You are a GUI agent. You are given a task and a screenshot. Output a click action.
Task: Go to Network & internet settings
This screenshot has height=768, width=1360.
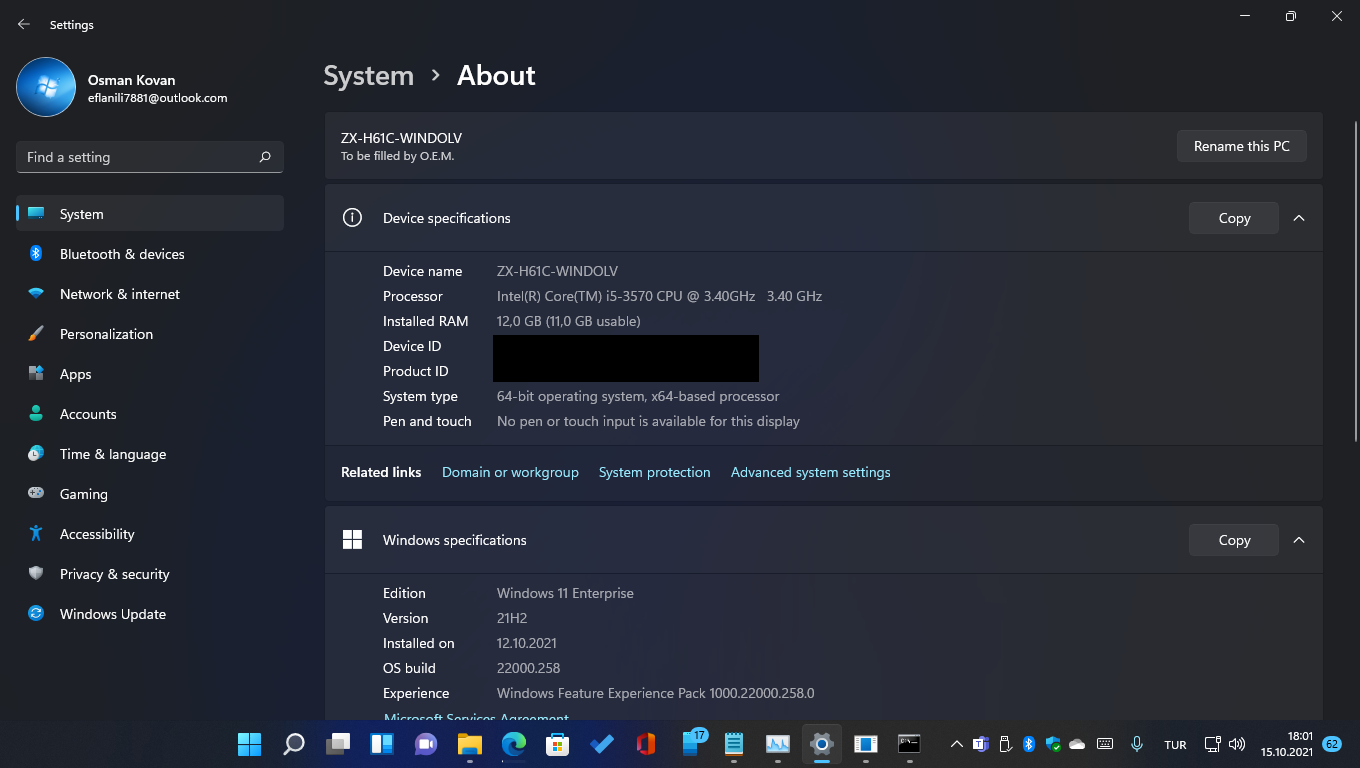(x=150, y=294)
